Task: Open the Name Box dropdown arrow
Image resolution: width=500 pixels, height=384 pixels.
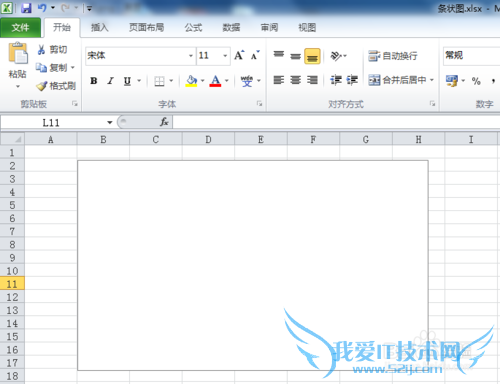Action: coord(109,122)
